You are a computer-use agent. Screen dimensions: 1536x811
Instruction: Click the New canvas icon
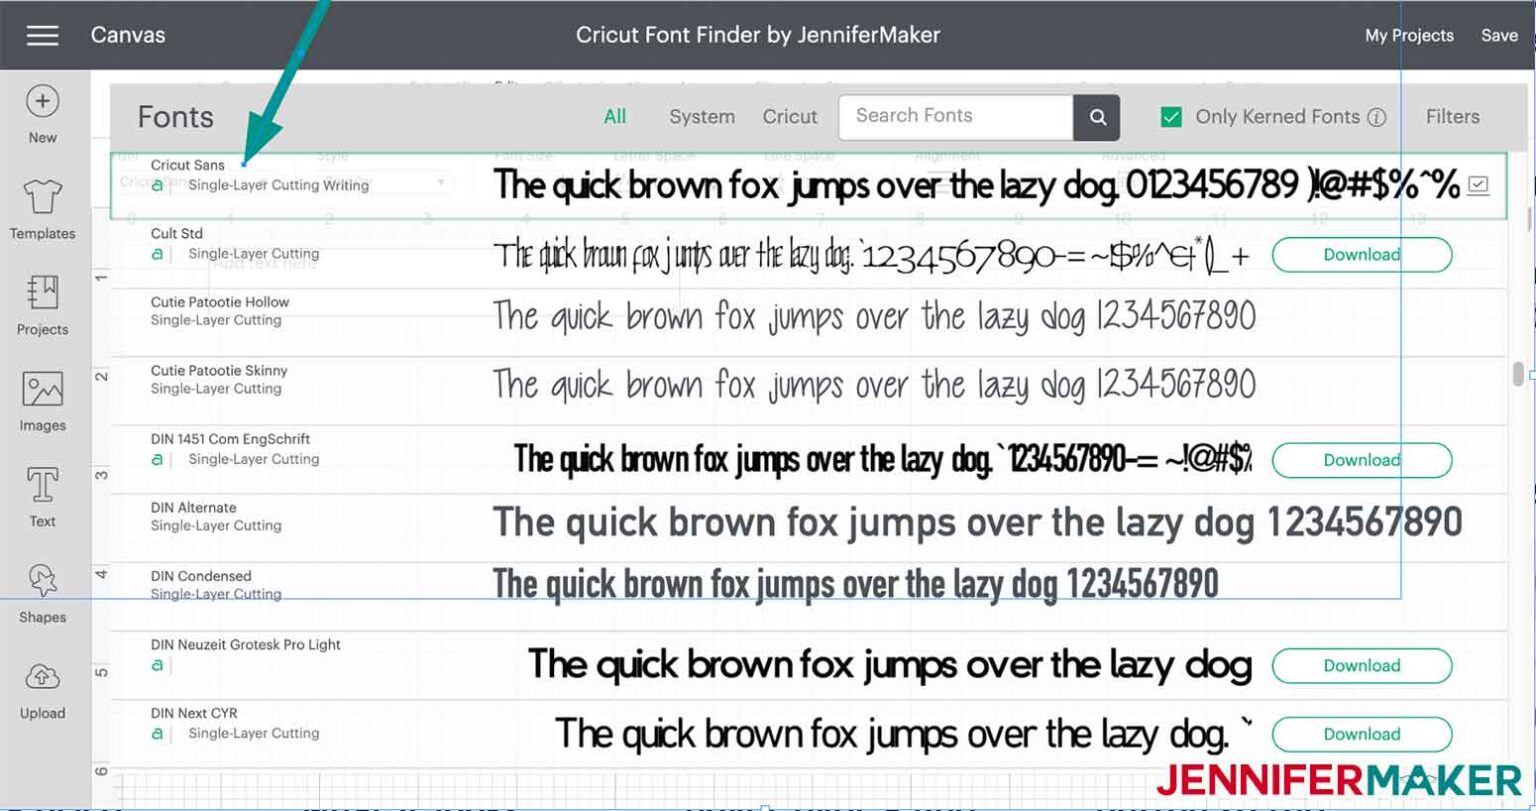[x=42, y=101]
